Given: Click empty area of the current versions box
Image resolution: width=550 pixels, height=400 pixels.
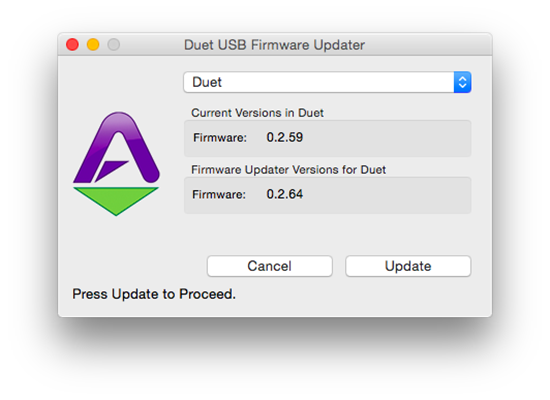Looking at the screenshot, I should click(386, 138).
